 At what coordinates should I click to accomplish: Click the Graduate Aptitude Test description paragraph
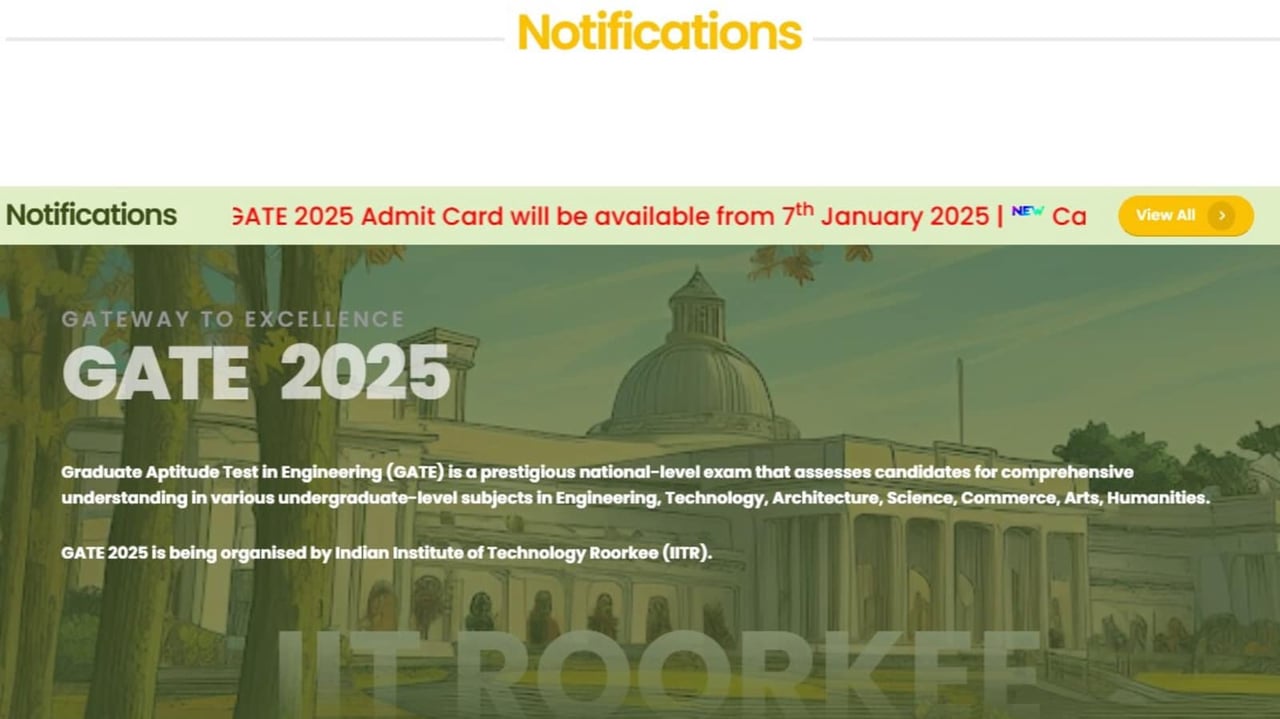[635, 484]
